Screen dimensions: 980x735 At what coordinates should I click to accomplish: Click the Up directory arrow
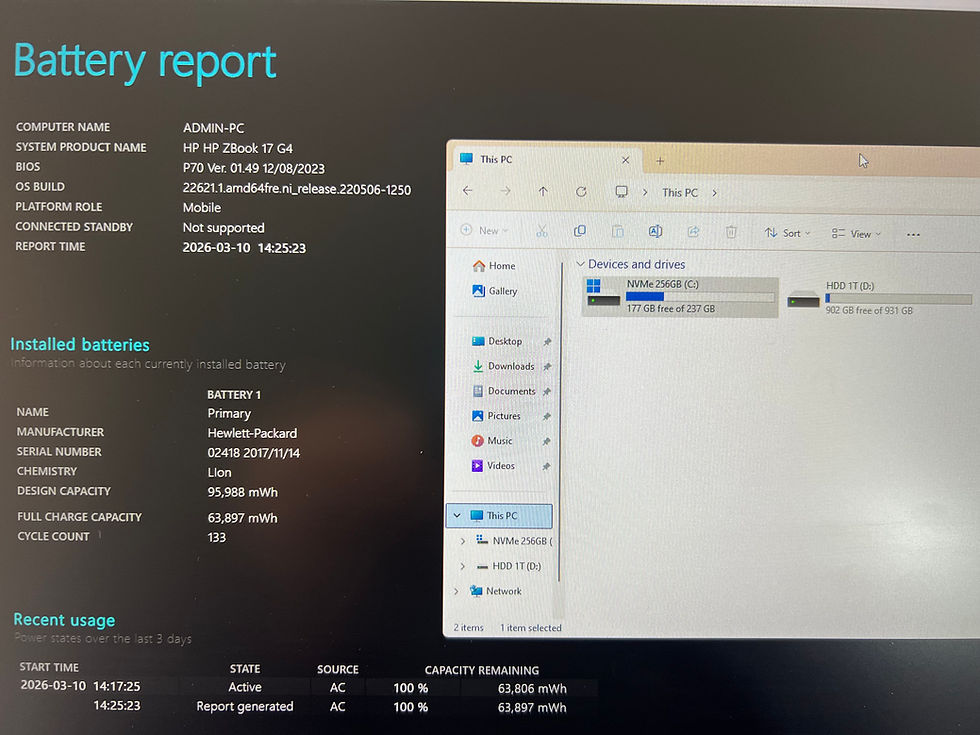coord(543,191)
